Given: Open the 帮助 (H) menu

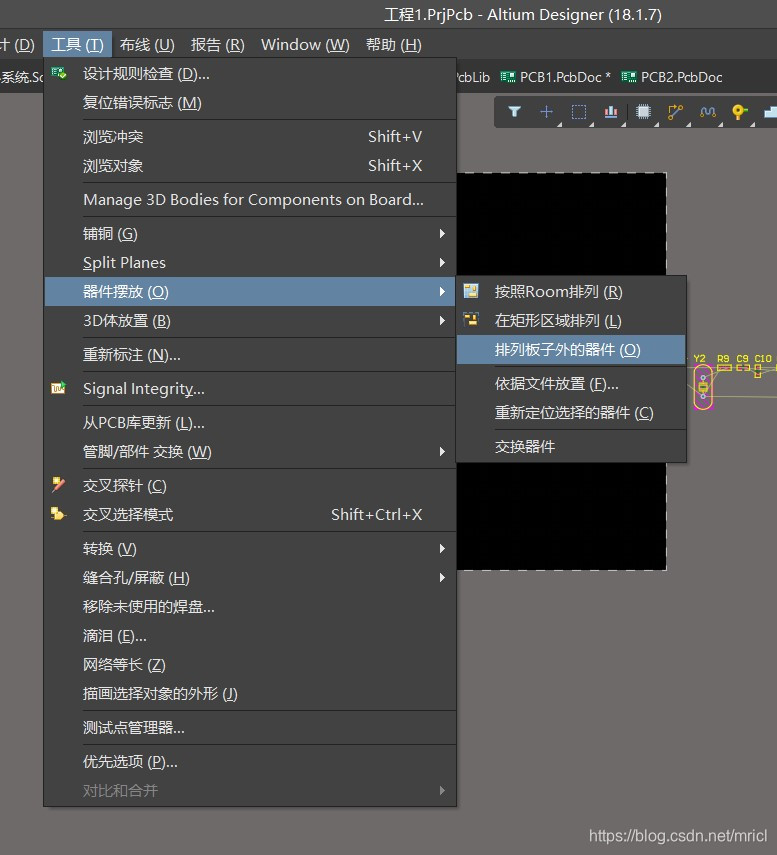Looking at the screenshot, I should pyautogui.click(x=394, y=44).
